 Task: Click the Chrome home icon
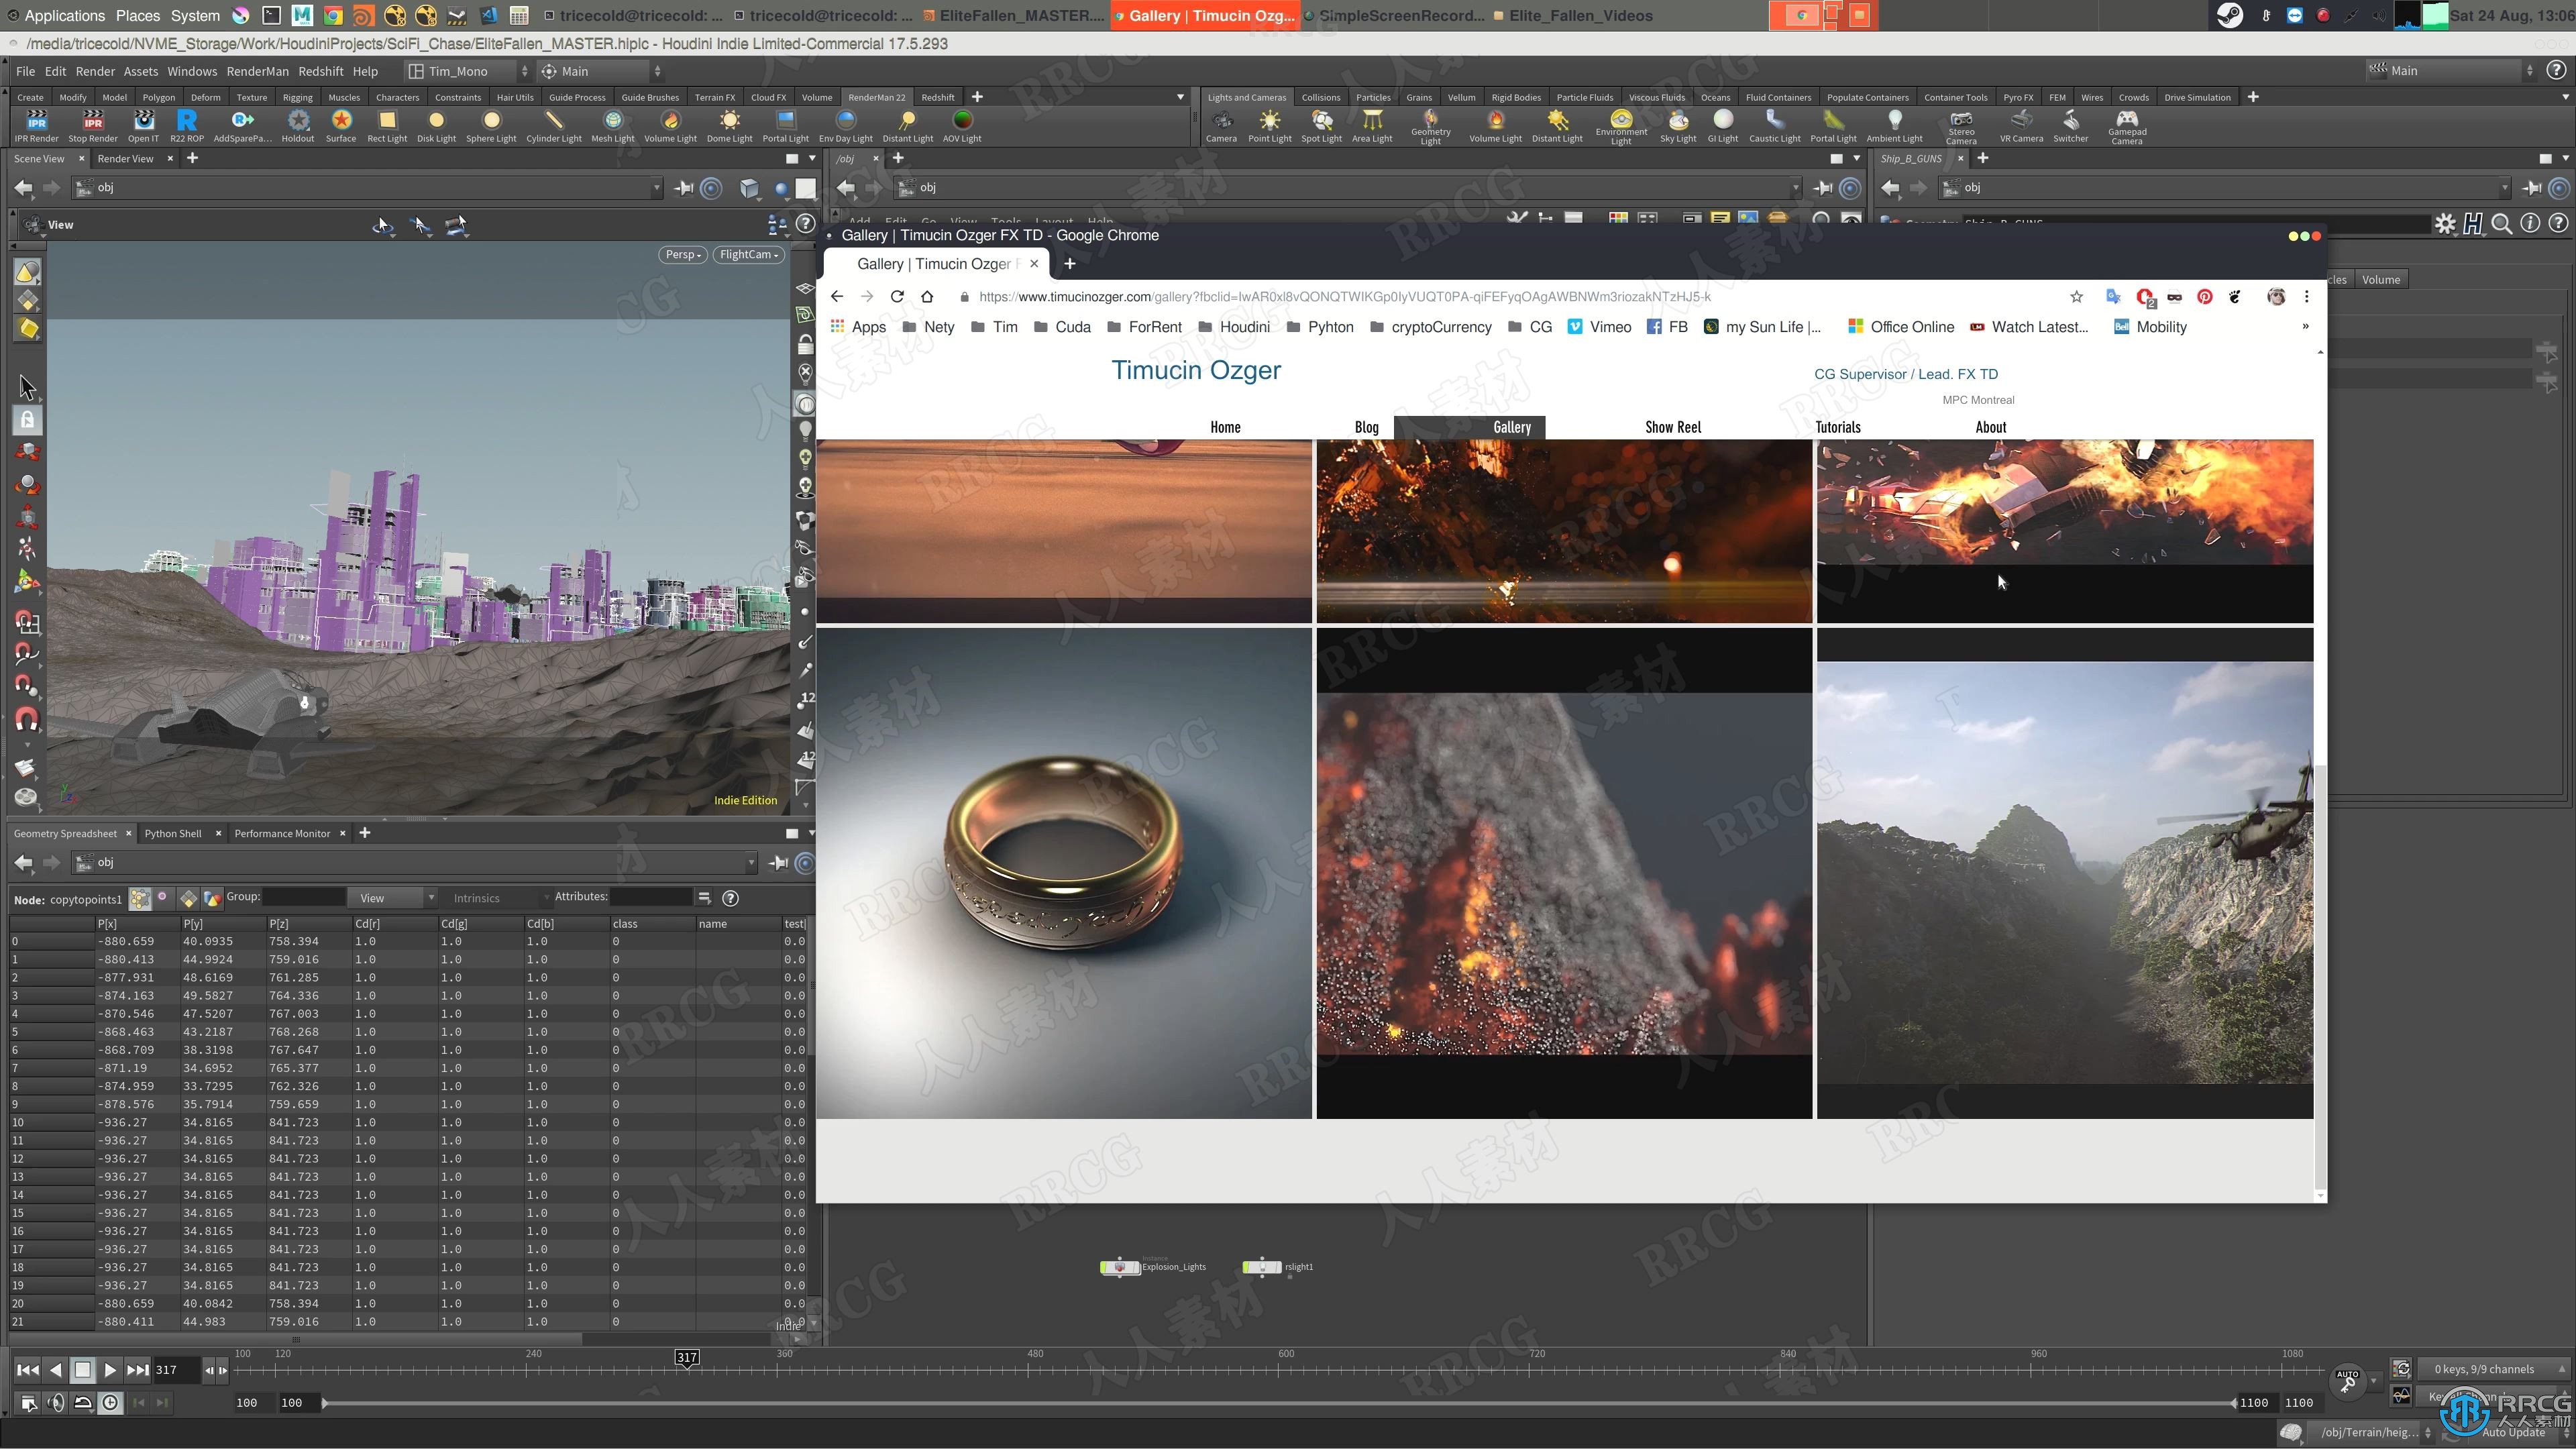point(927,296)
